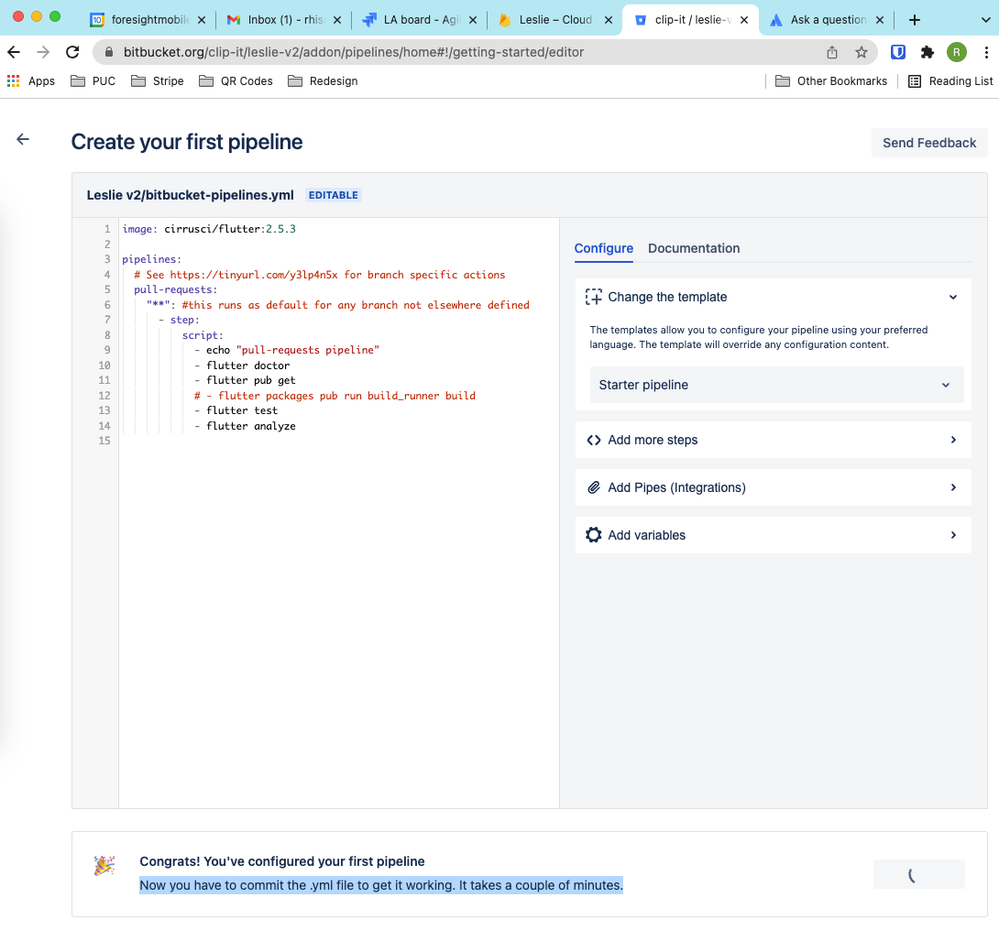Switch to the Configure tab
The width and height of the screenshot is (999, 939).
603,248
